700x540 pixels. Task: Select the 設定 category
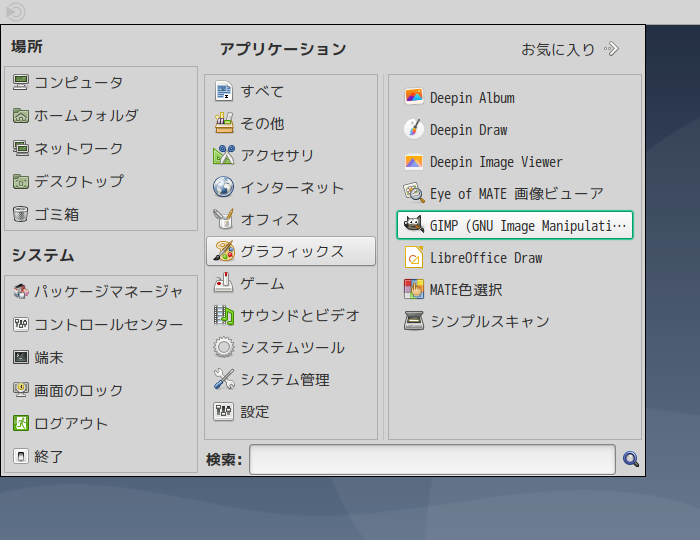[291, 411]
